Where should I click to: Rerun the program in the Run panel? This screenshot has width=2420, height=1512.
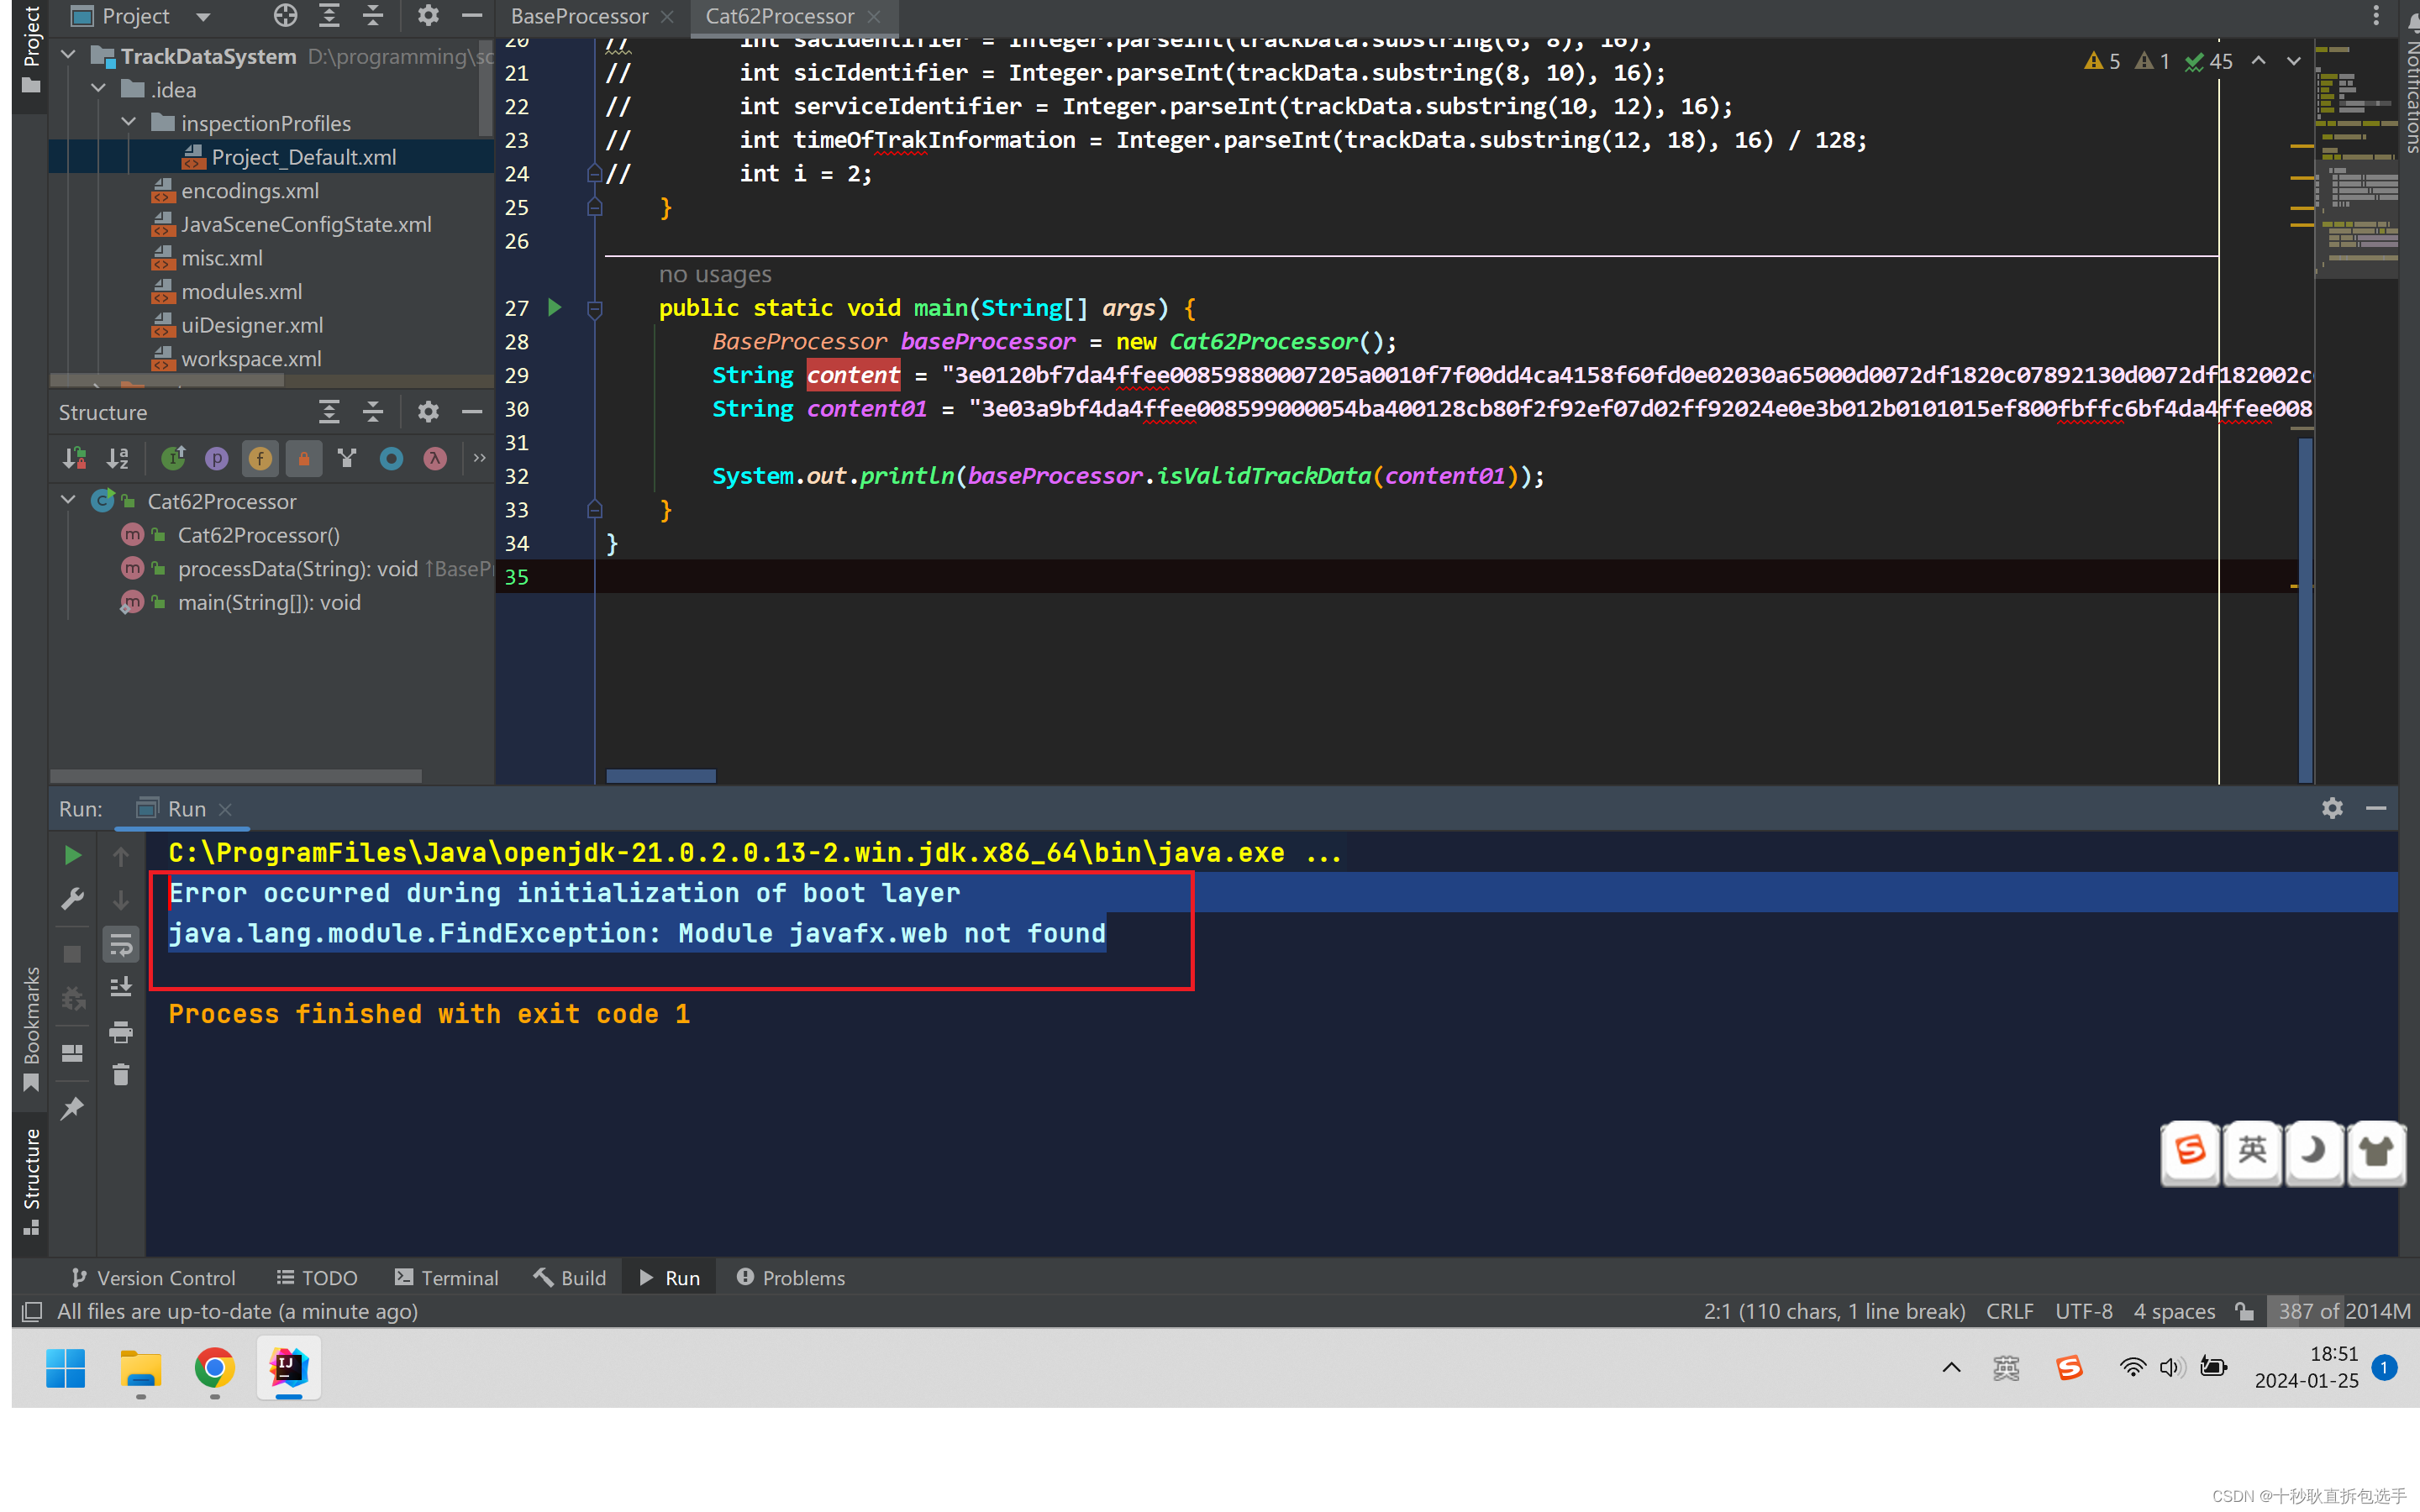(72, 855)
